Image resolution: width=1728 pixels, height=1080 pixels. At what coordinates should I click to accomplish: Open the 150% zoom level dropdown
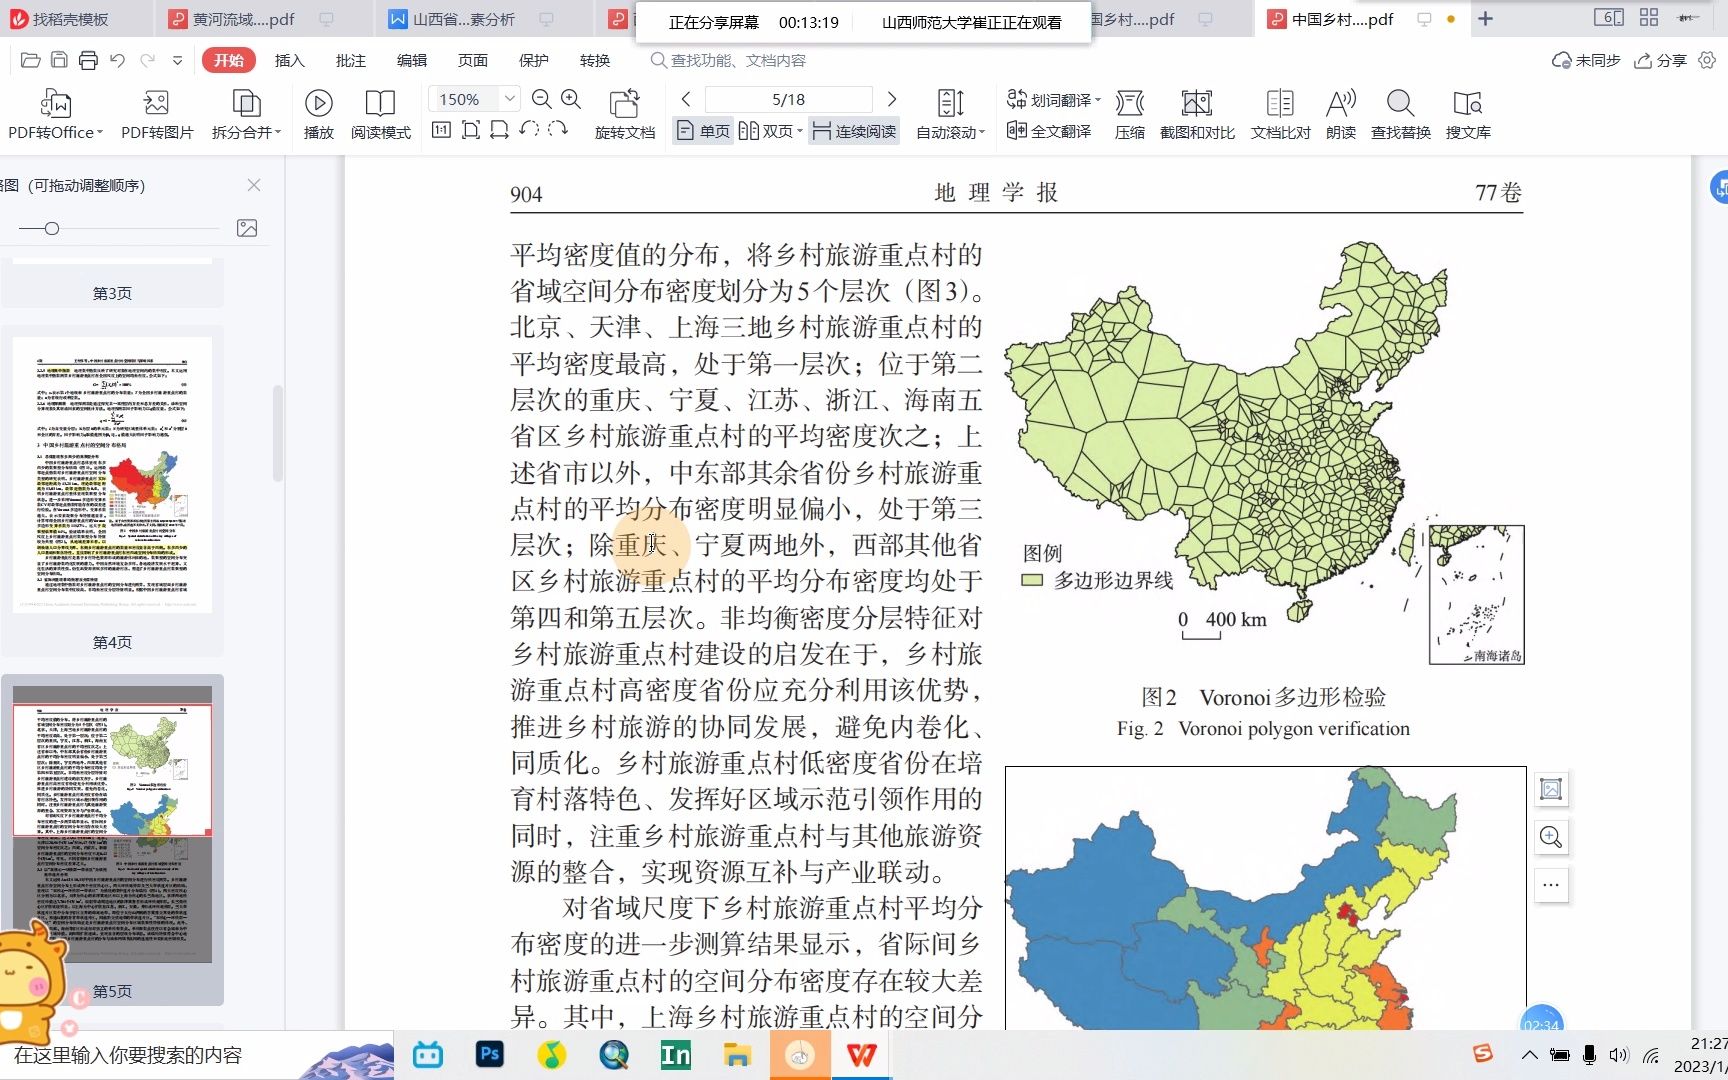[x=509, y=99]
